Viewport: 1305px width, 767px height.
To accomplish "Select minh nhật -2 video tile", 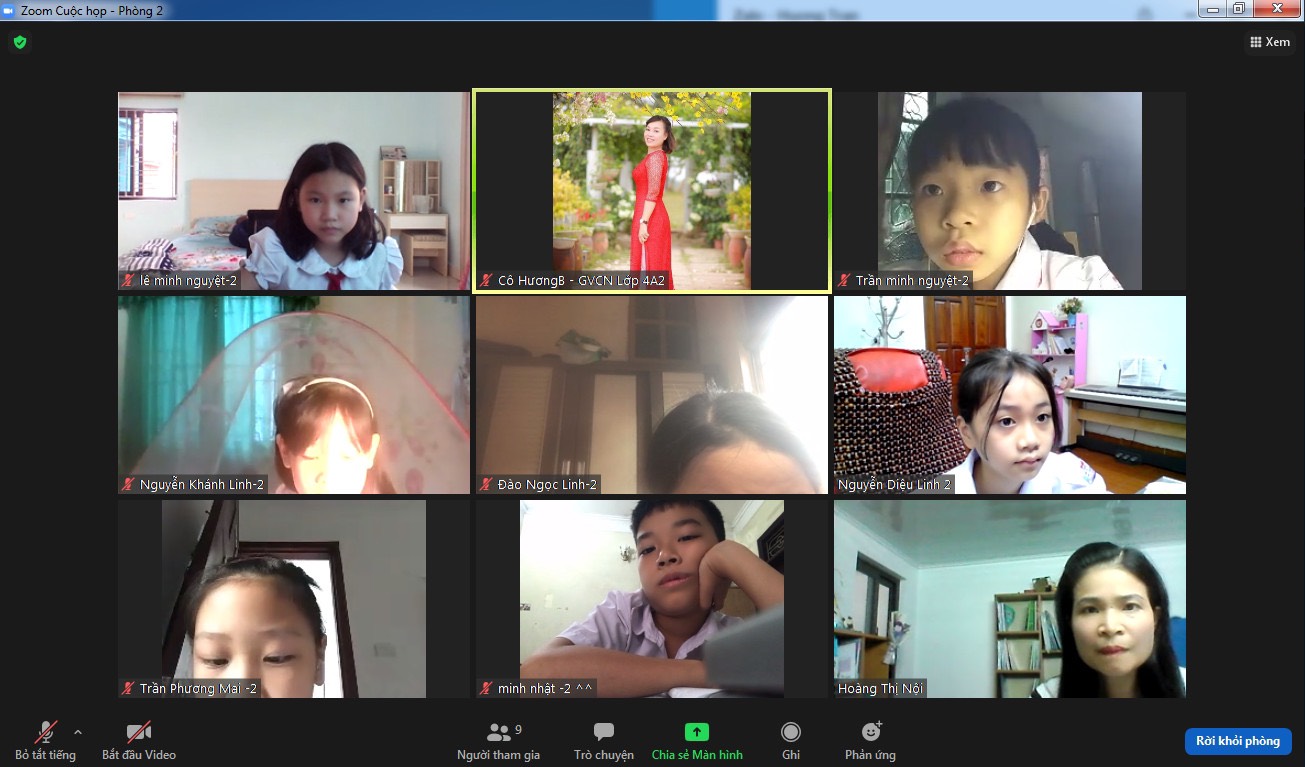I will [x=651, y=598].
